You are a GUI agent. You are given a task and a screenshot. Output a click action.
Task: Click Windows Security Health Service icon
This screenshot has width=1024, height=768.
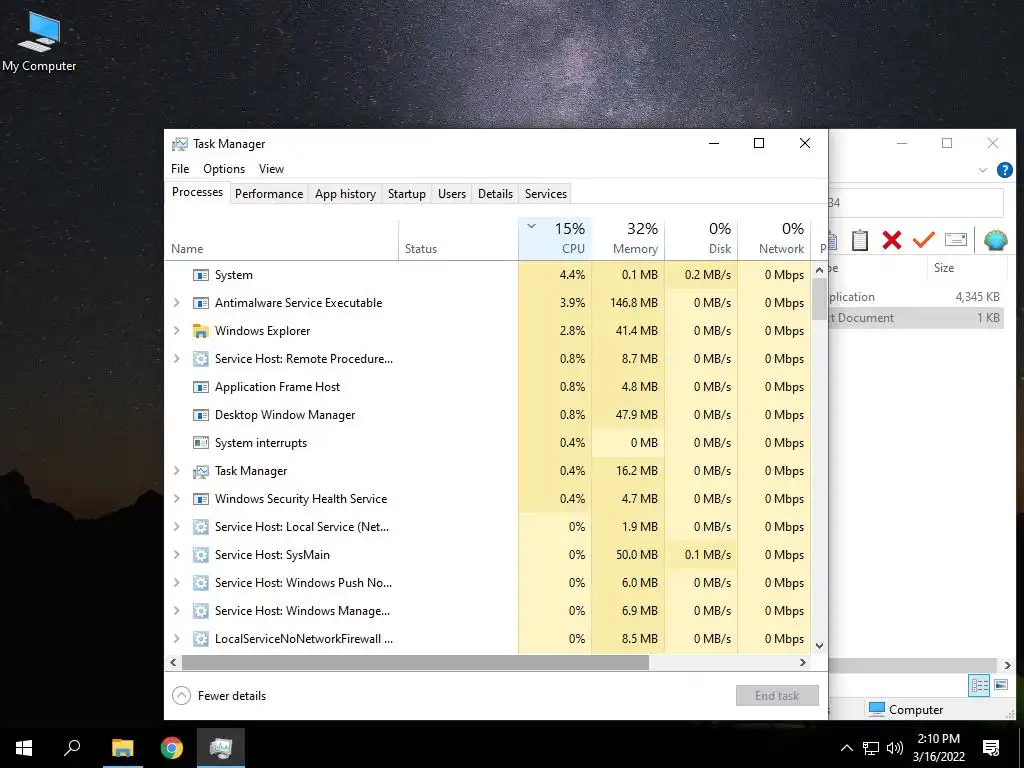click(x=200, y=499)
